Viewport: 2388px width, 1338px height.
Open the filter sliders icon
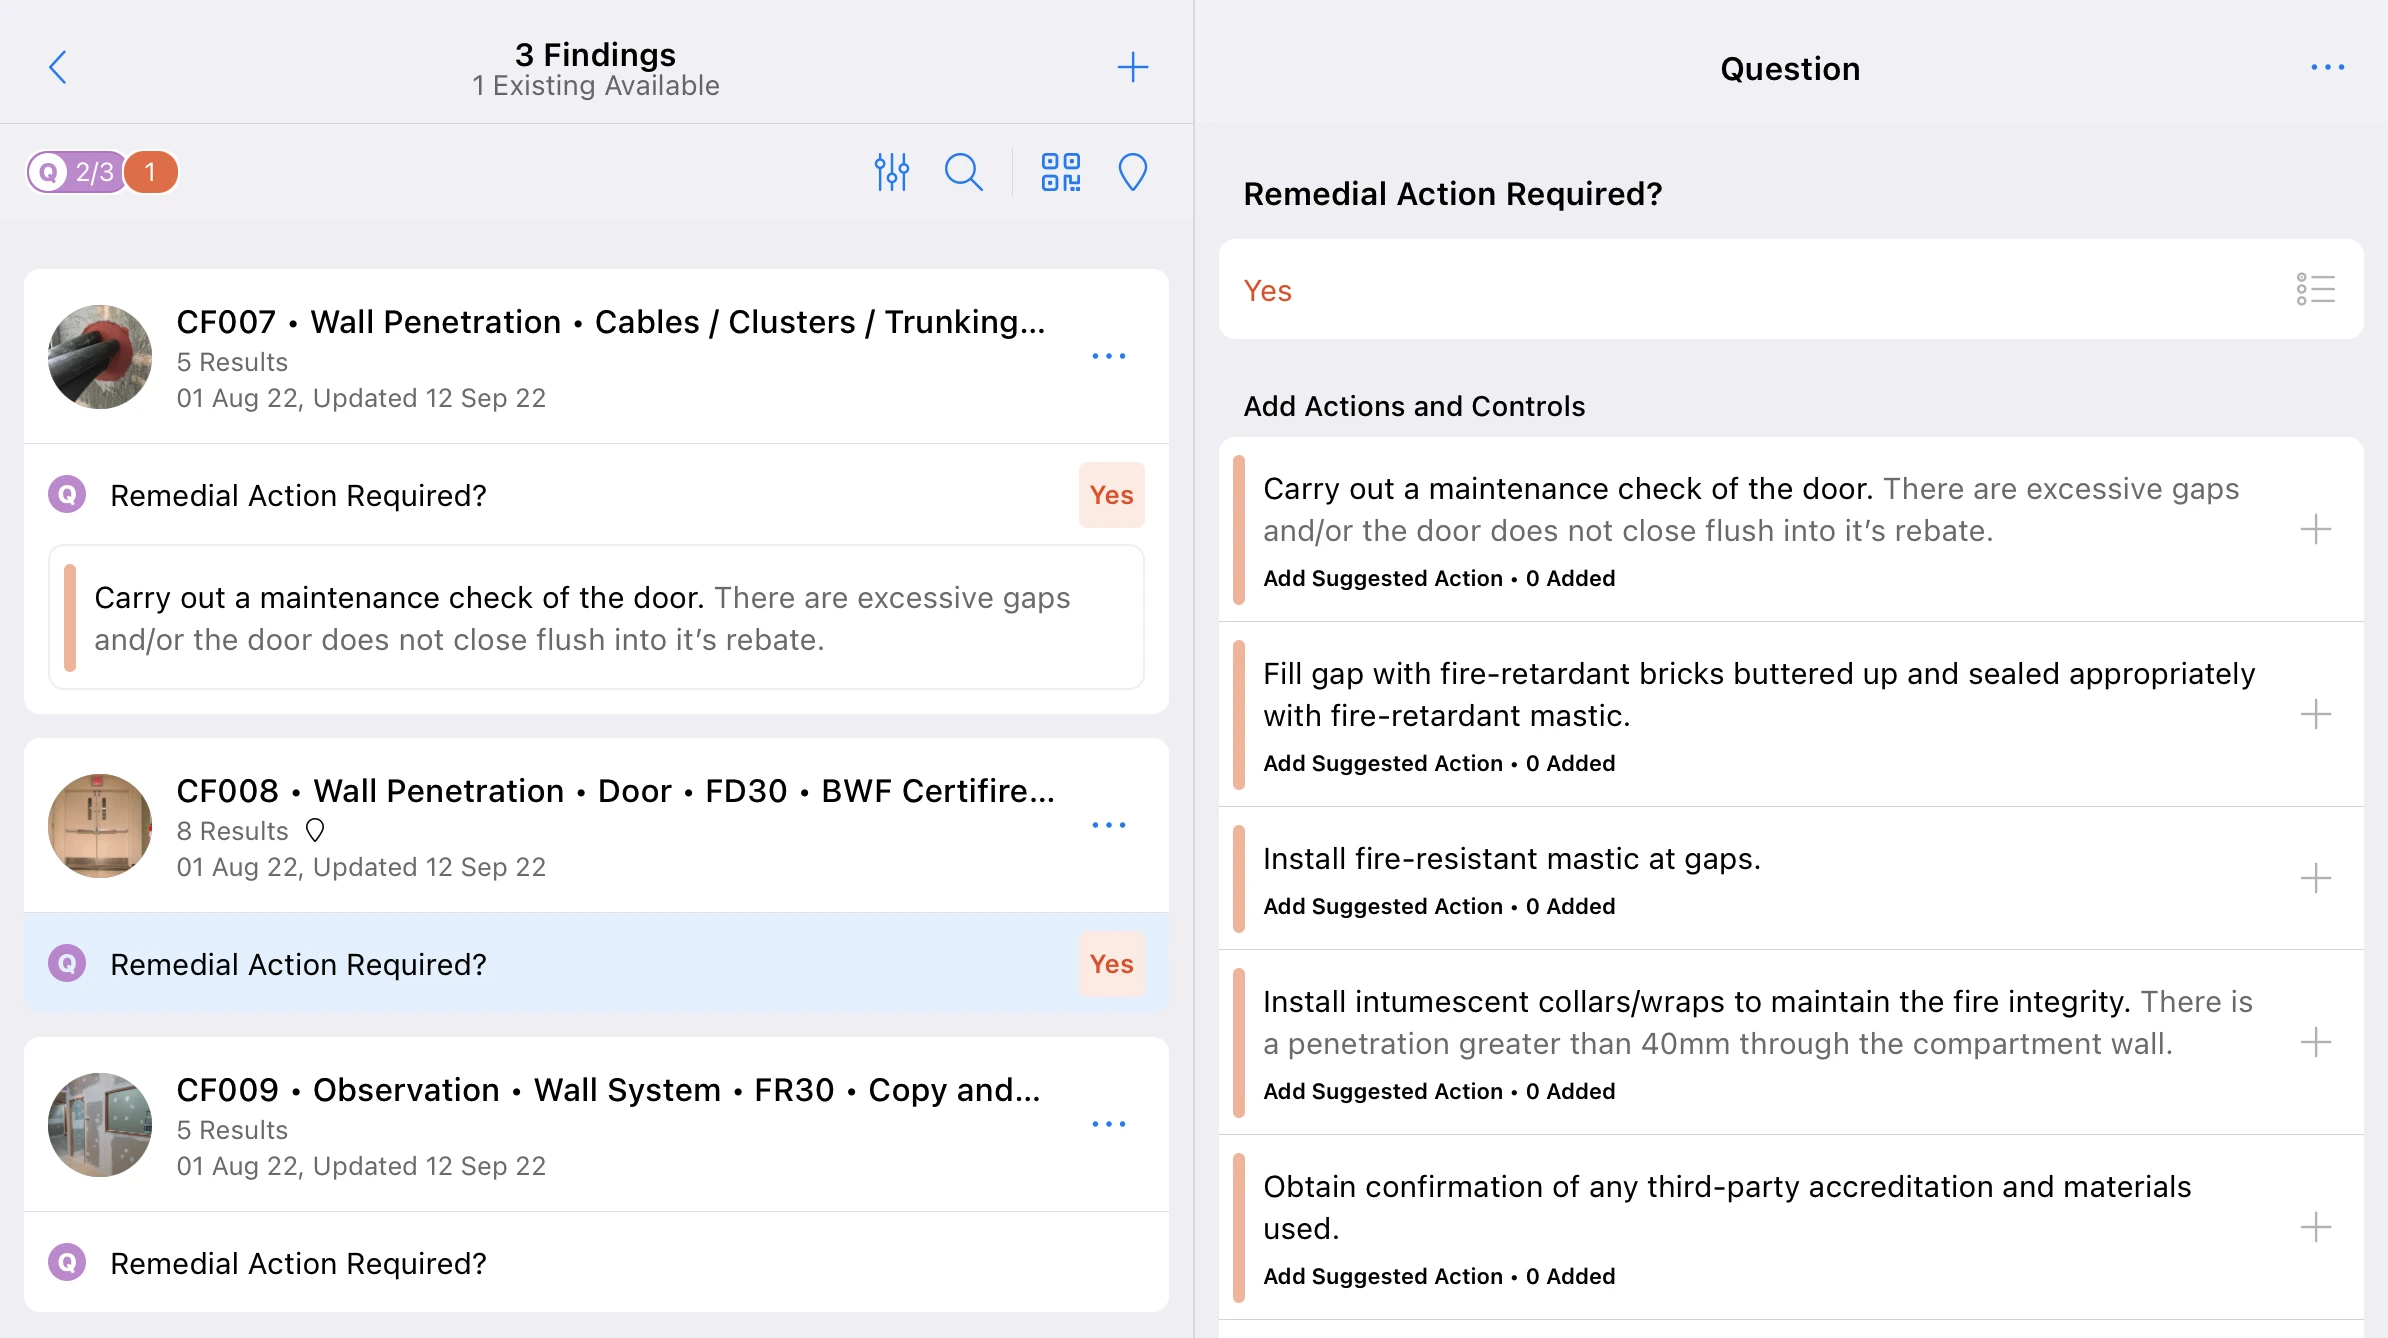pos(891,172)
